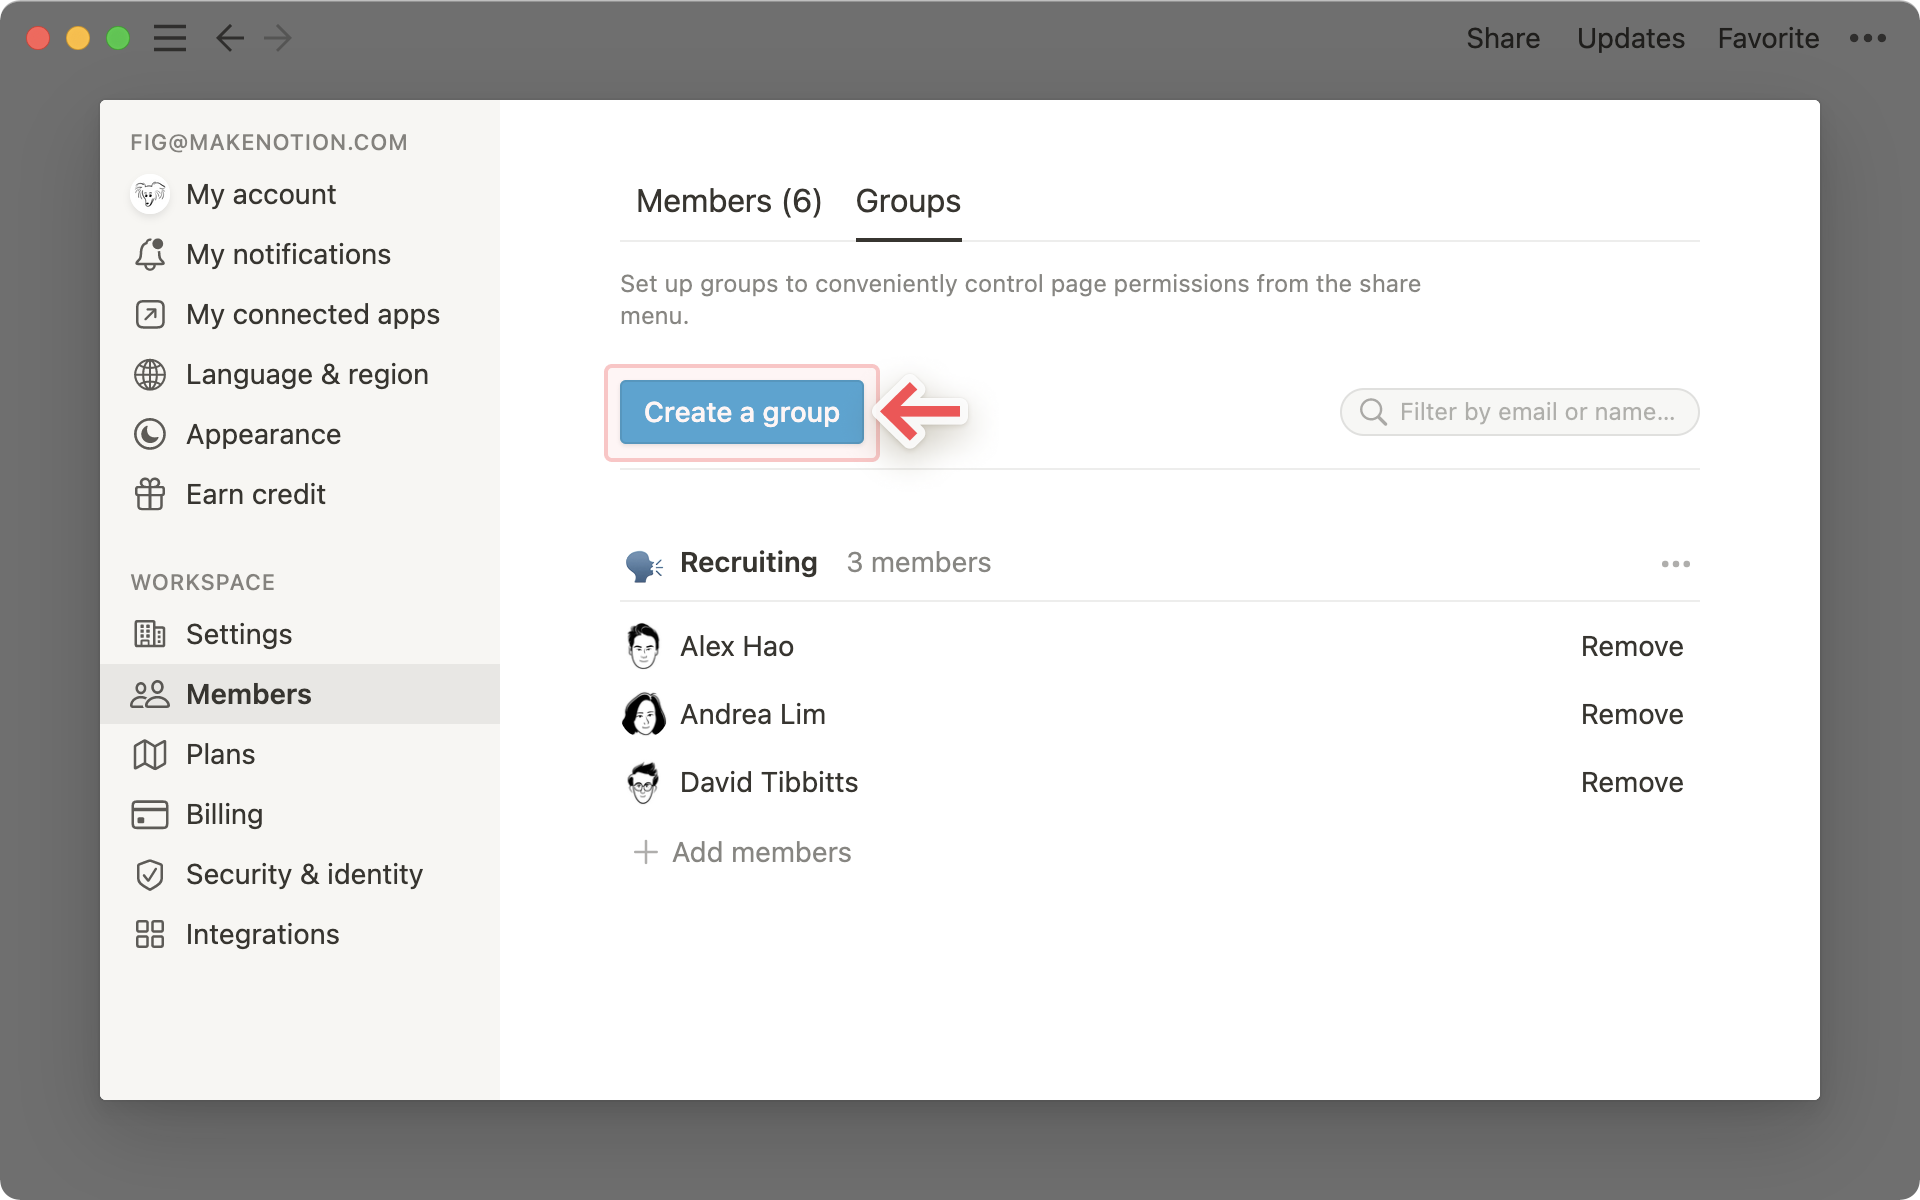Click the globe icon for Language & region
The width and height of the screenshot is (1920, 1200).
150,374
